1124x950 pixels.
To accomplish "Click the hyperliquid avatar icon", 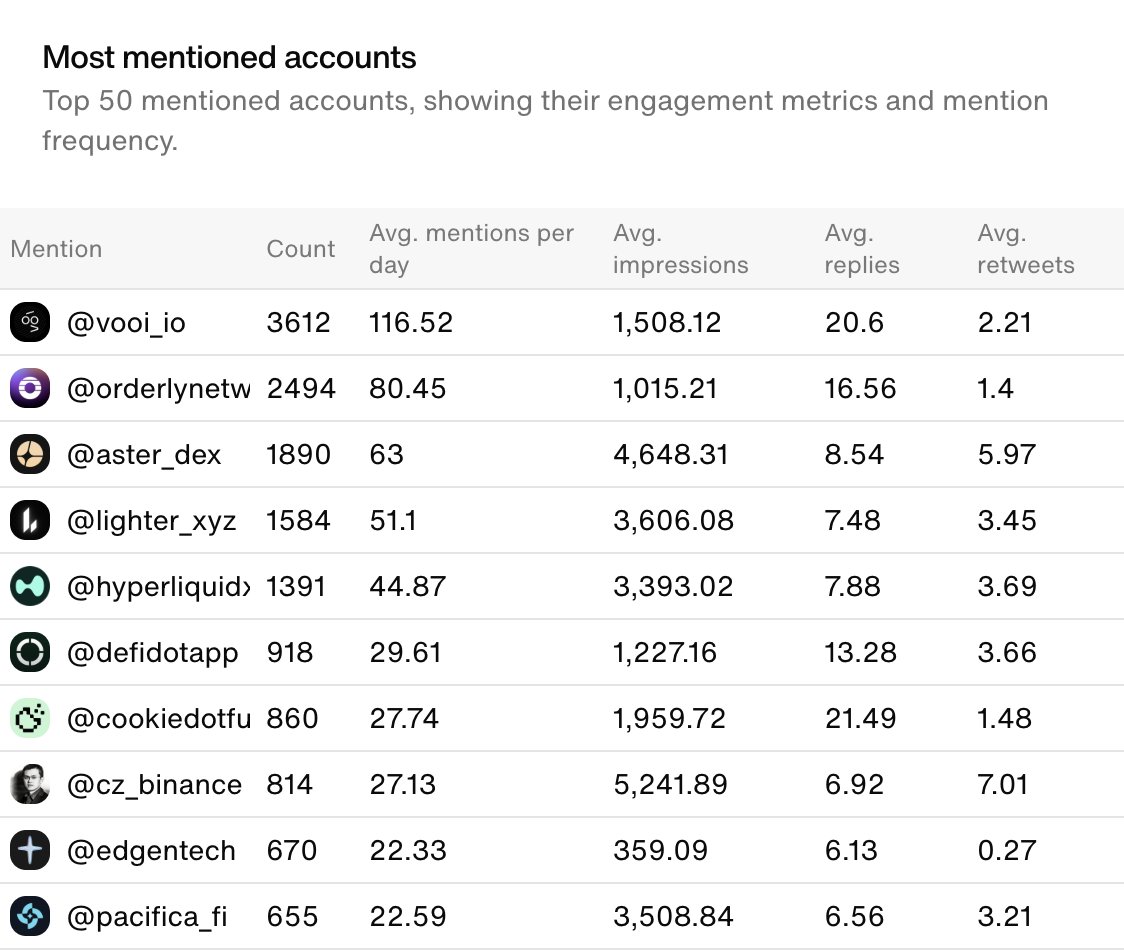I will (x=30, y=586).
